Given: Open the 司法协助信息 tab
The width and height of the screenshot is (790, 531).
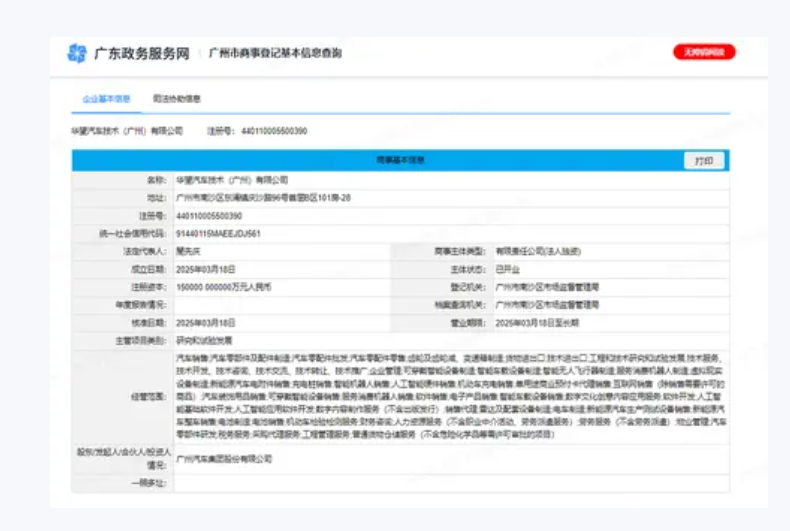Looking at the screenshot, I should click(x=177, y=99).
